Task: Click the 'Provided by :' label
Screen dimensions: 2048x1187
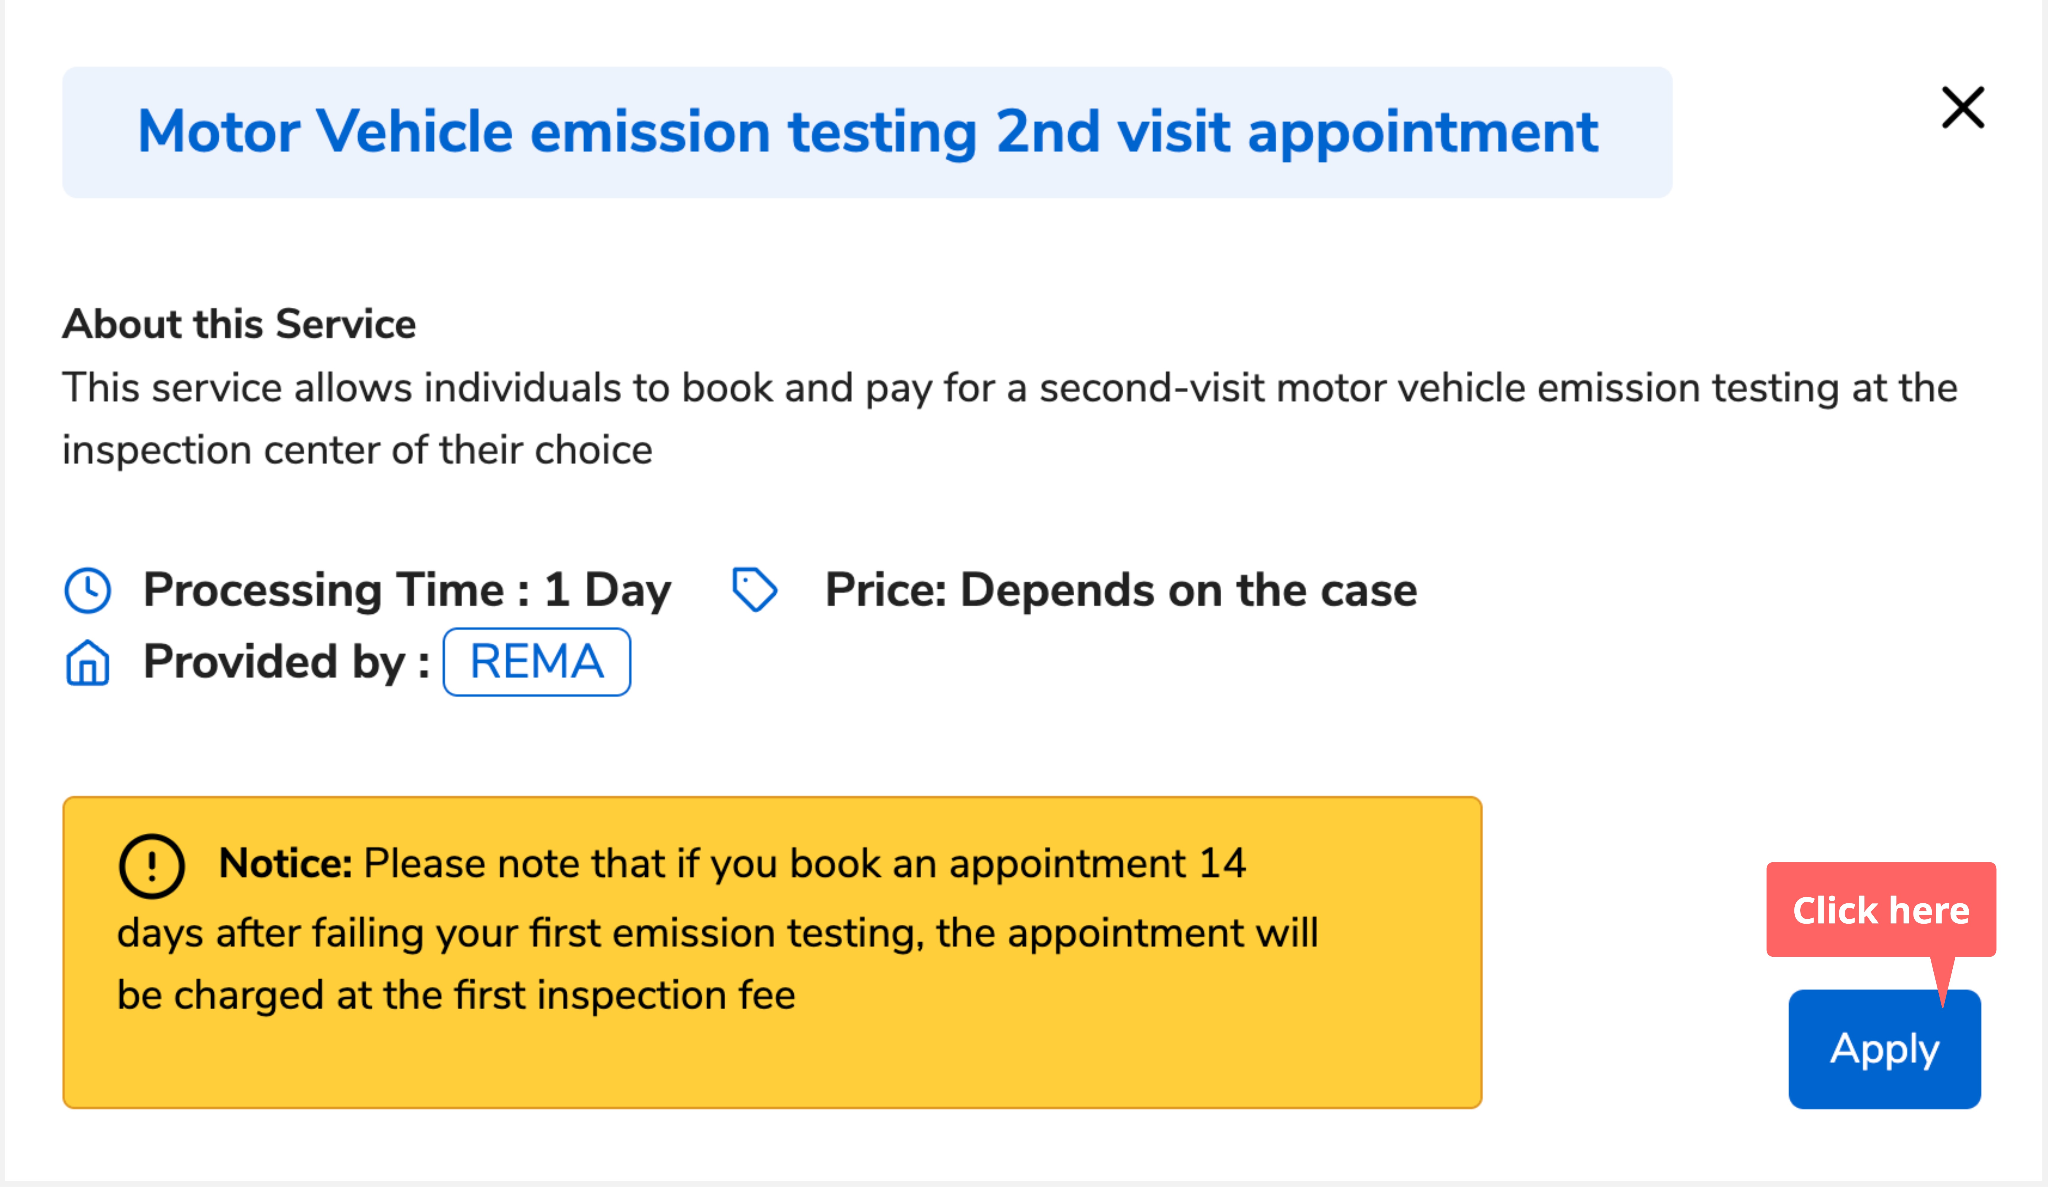Action: click(x=286, y=662)
